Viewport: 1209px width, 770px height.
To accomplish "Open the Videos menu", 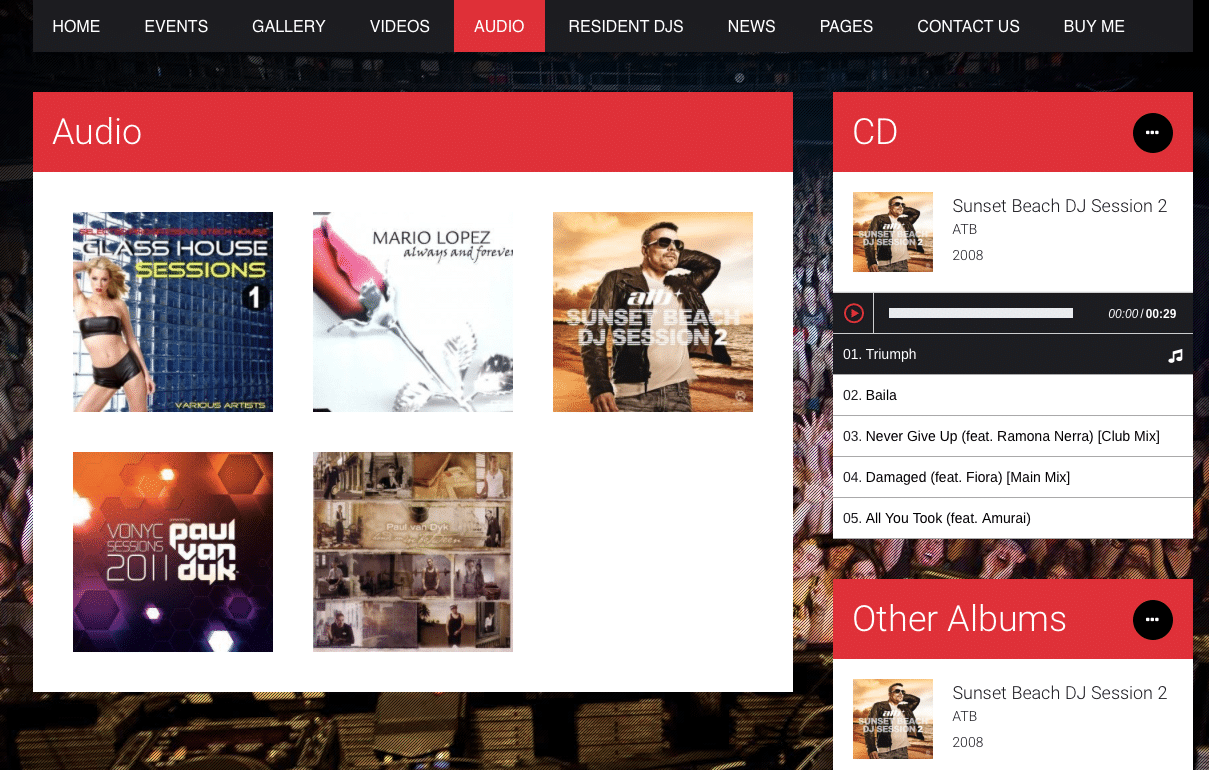I will coord(400,26).
